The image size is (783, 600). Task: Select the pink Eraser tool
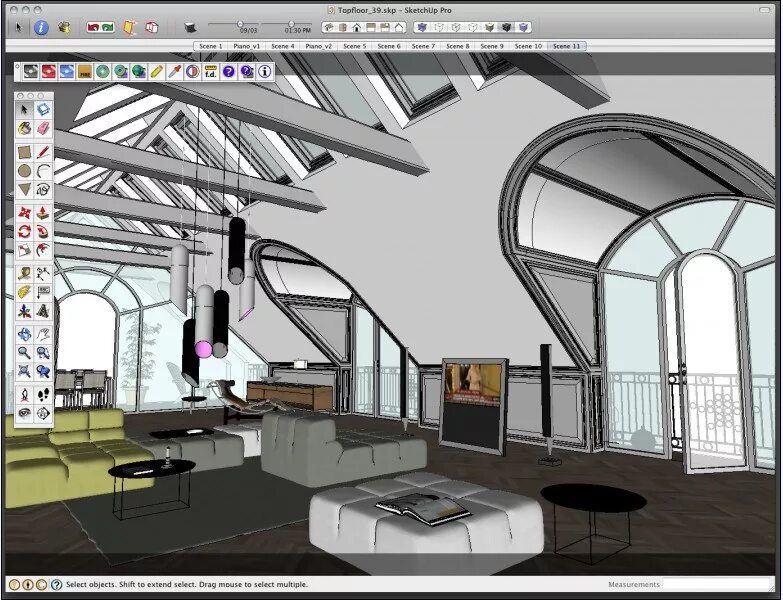43,128
